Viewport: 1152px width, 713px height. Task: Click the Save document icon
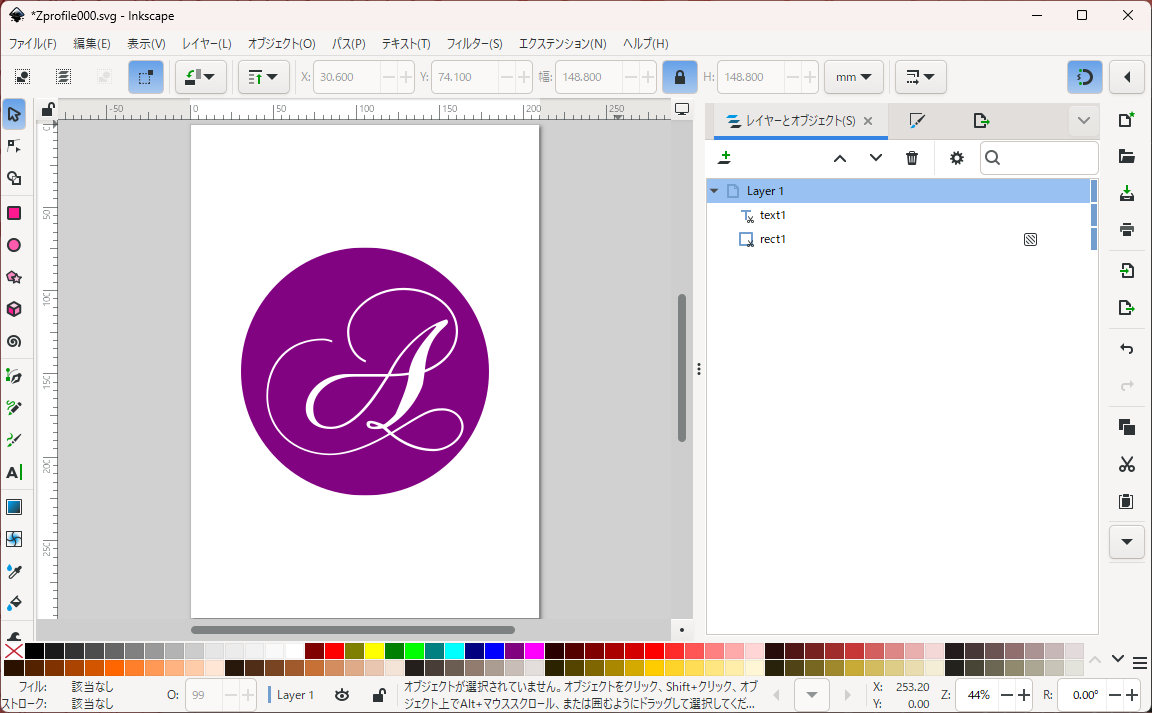click(x=1126, y=193)
